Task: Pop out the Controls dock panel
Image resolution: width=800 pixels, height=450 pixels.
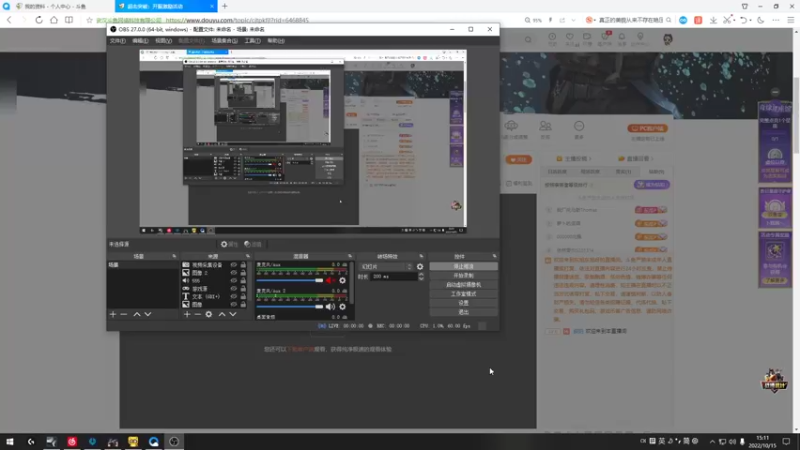Action: 494,256
